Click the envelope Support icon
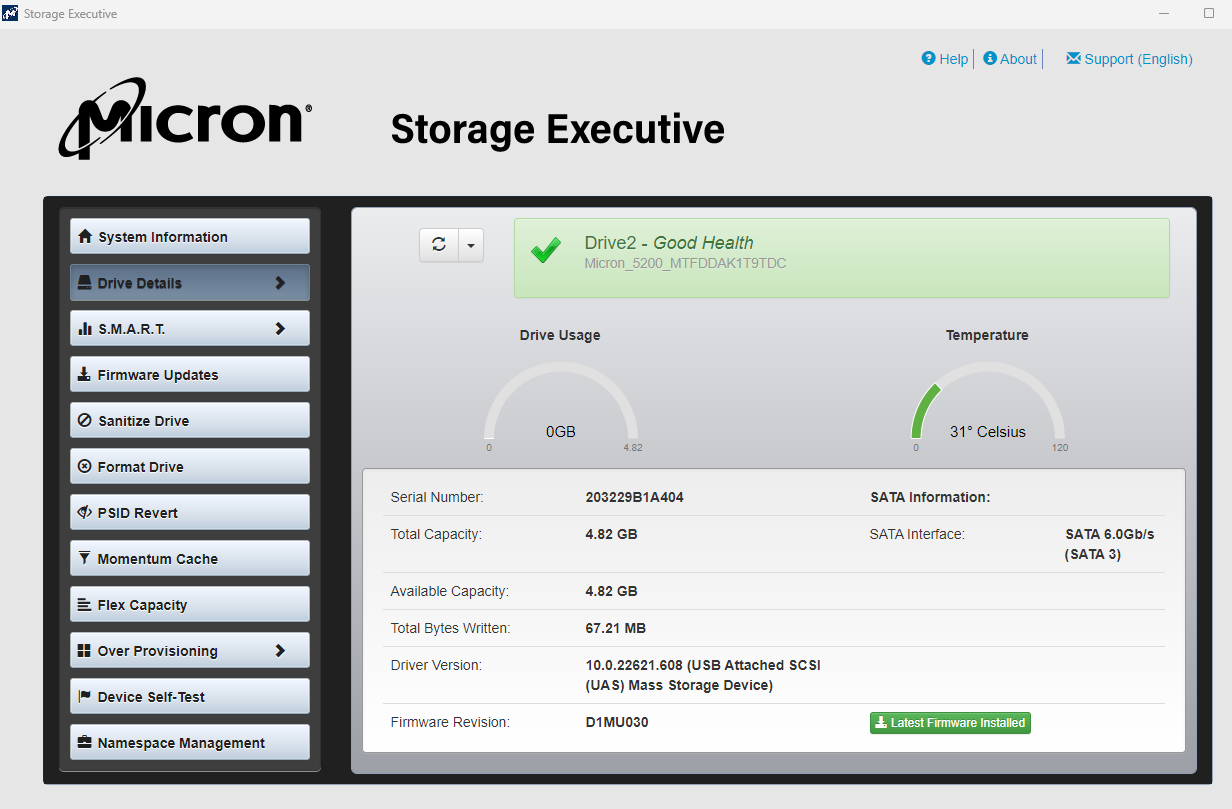This screenshot has width=1232, height=809. pos(1073,59)
